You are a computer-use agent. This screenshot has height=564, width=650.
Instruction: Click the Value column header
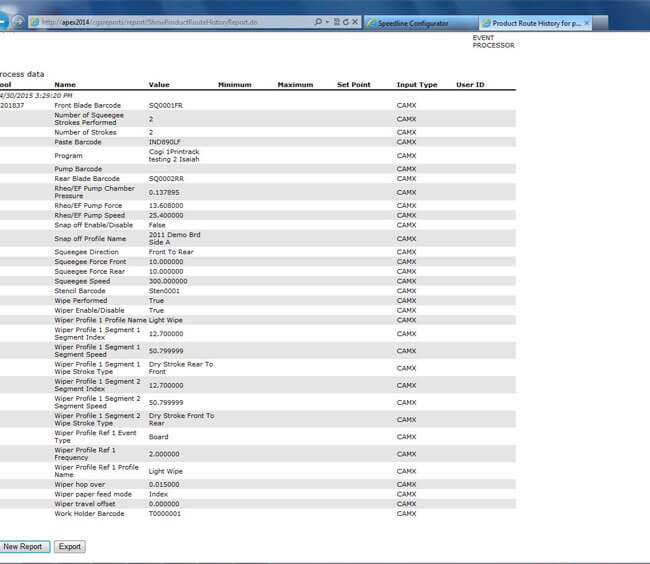point(159,85)
